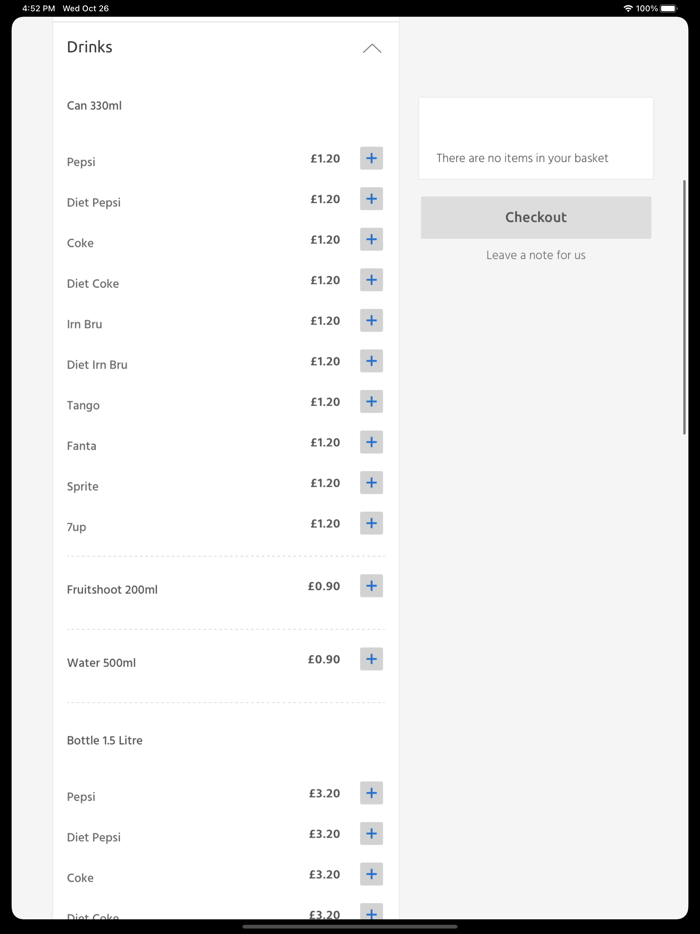Image resolution: width=700 pixels, height=934 pixels.
Task: Add Water 500ml to the order
Action: click(x=371, y=659)
